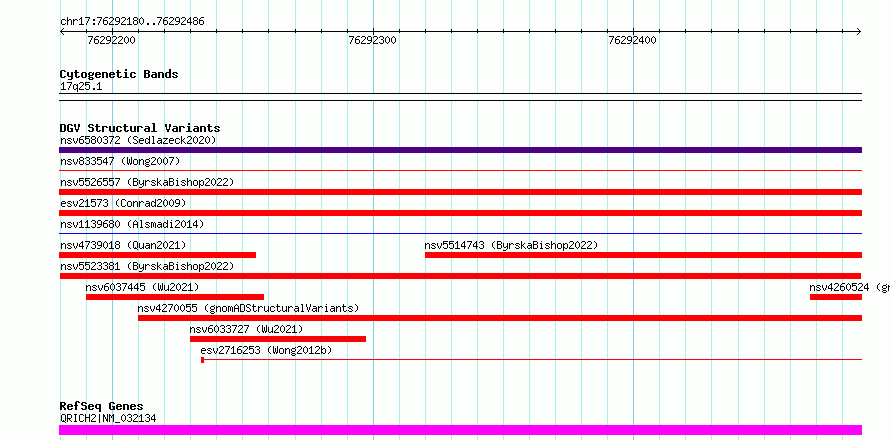Viewport: 890px width, 440px height.
Task: Click the 76292200 ruler coordinate
Action: coord(111,40)
